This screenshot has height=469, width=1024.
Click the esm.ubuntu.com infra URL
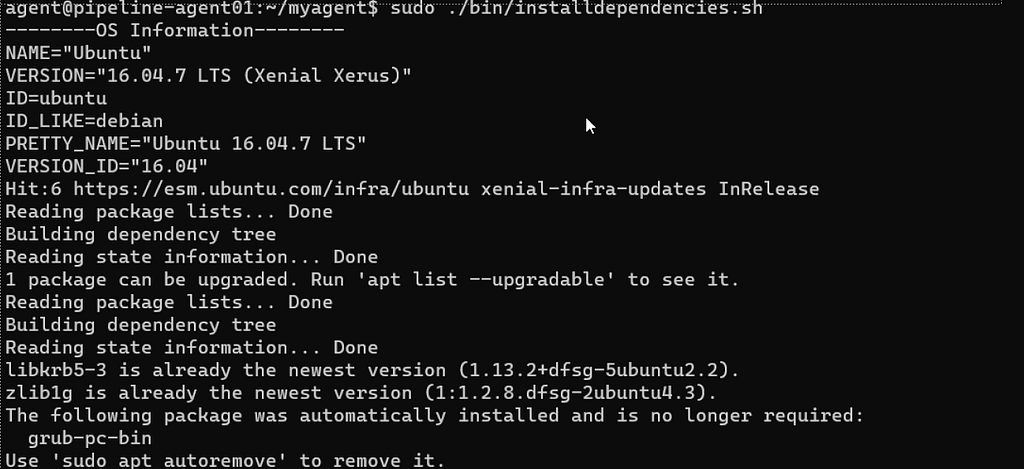tap(271, 189)
